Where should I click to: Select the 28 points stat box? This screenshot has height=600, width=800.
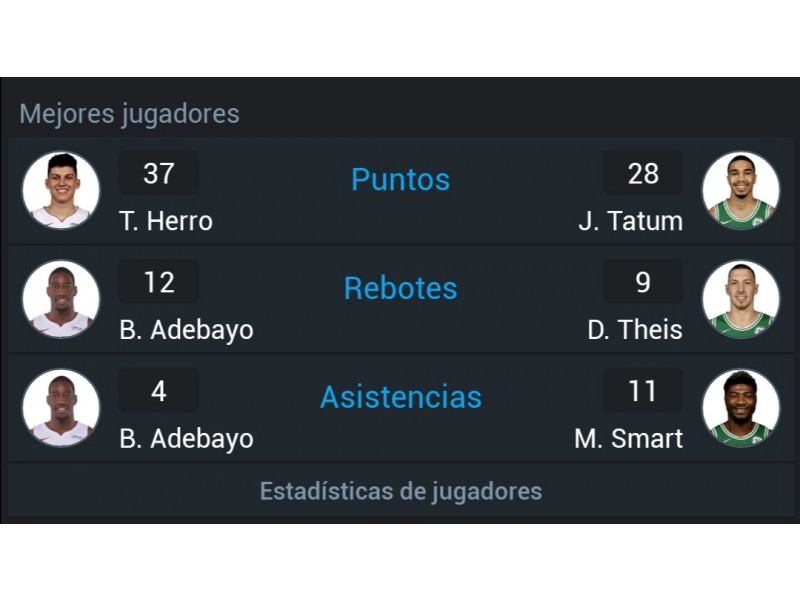pyautogui.click(x=643, y=173)
